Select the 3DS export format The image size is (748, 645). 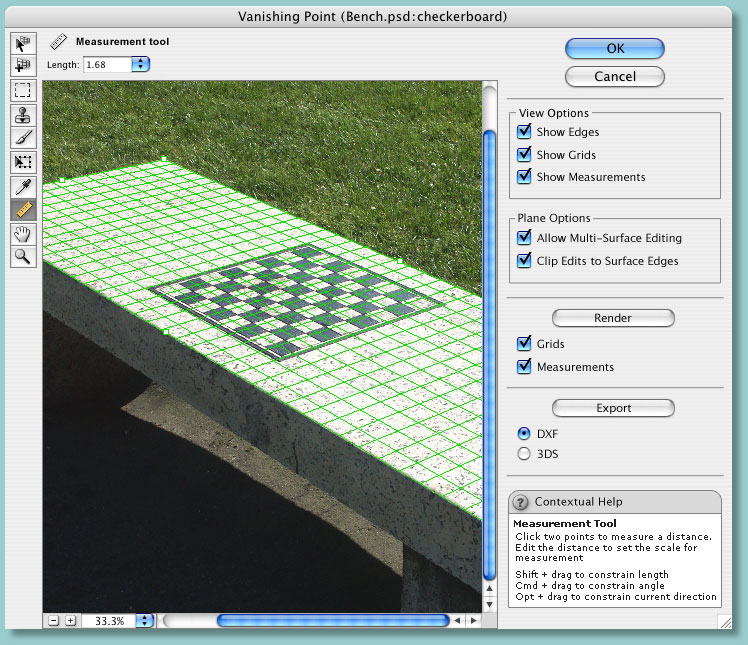coord(523,454)
